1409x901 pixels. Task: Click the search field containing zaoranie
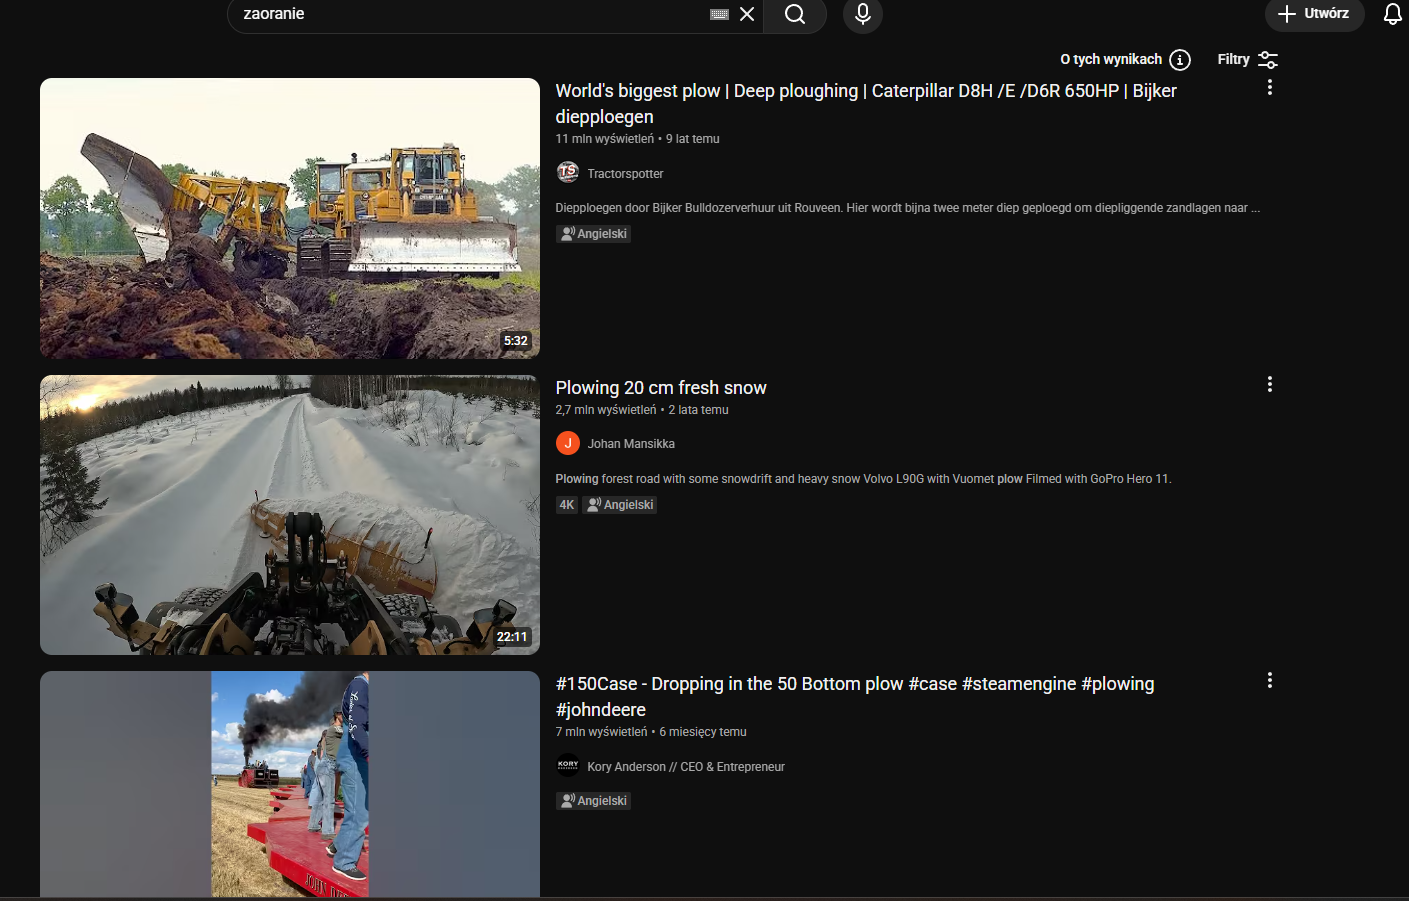(470, 14)
